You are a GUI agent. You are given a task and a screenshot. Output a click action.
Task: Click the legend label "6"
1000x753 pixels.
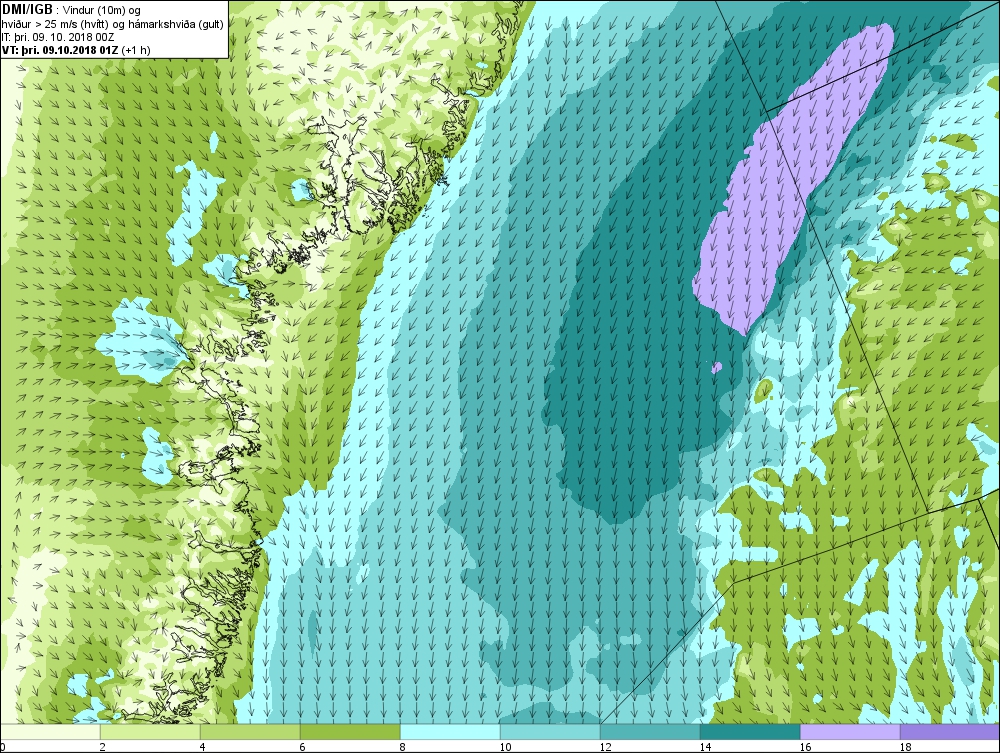point(302,747)
